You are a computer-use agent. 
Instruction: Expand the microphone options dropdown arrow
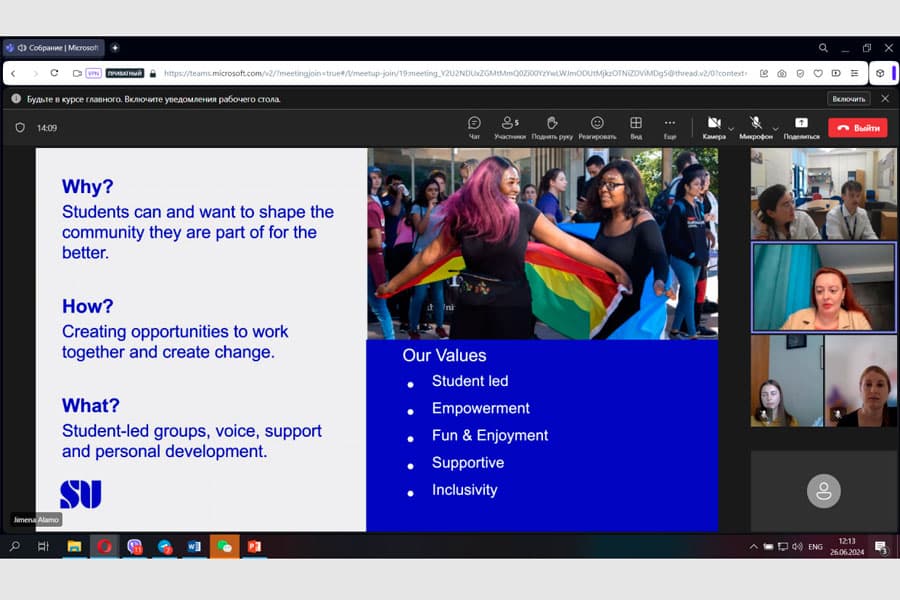click(x=775, y=128)
